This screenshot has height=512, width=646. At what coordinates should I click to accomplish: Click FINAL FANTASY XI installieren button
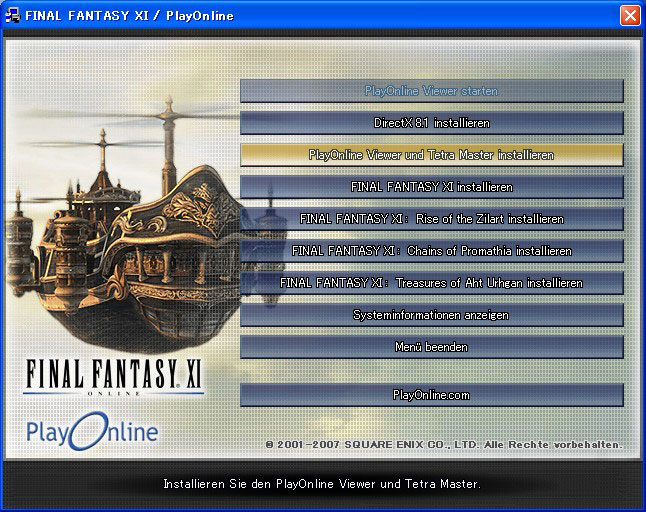click(432, 187)
